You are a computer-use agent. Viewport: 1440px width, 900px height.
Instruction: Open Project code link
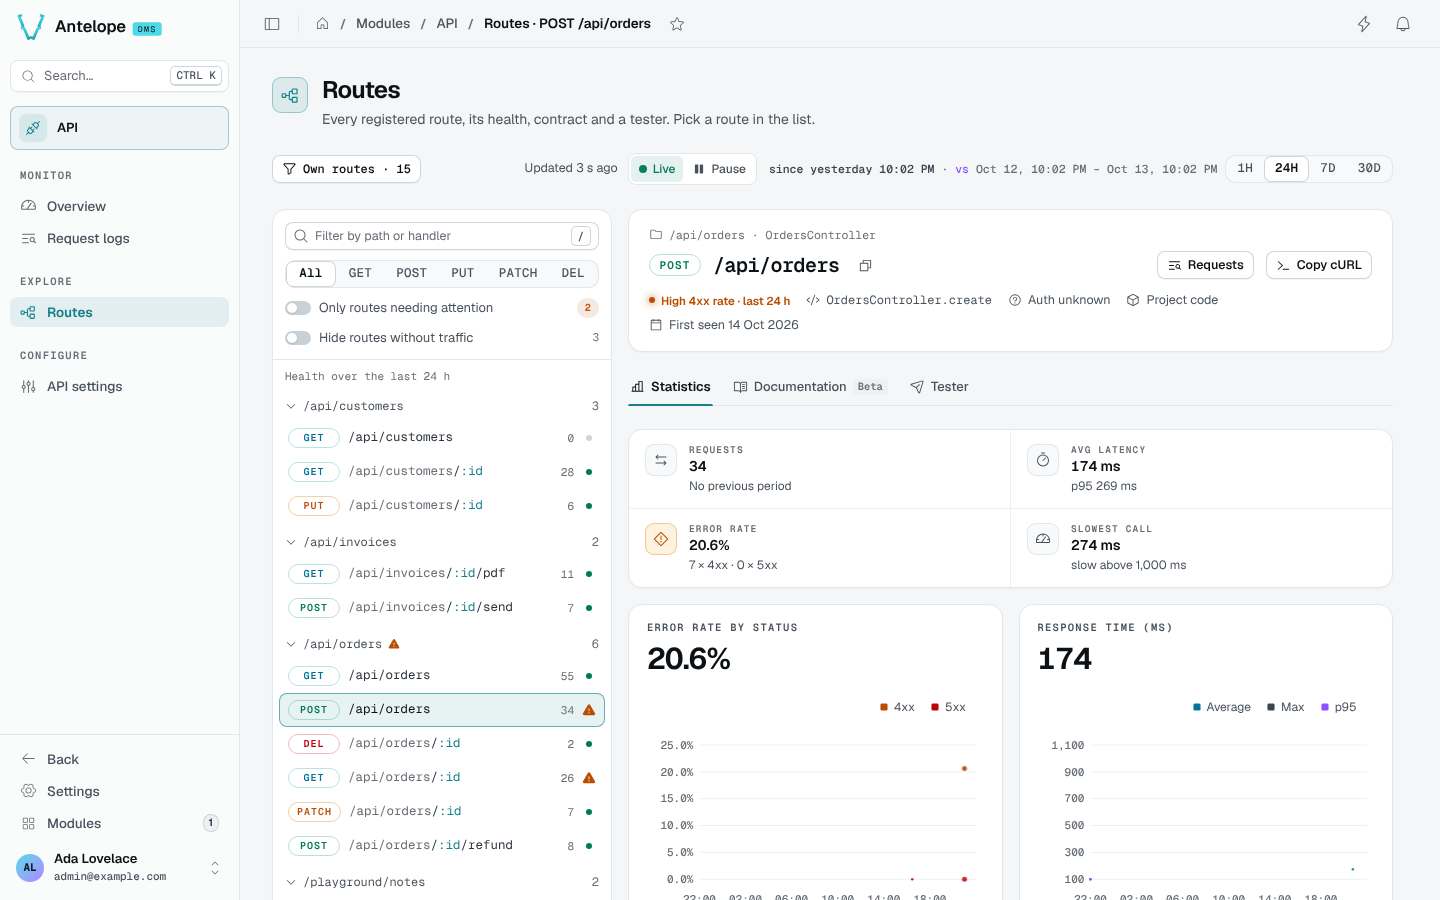click(x=1172, y=300)
